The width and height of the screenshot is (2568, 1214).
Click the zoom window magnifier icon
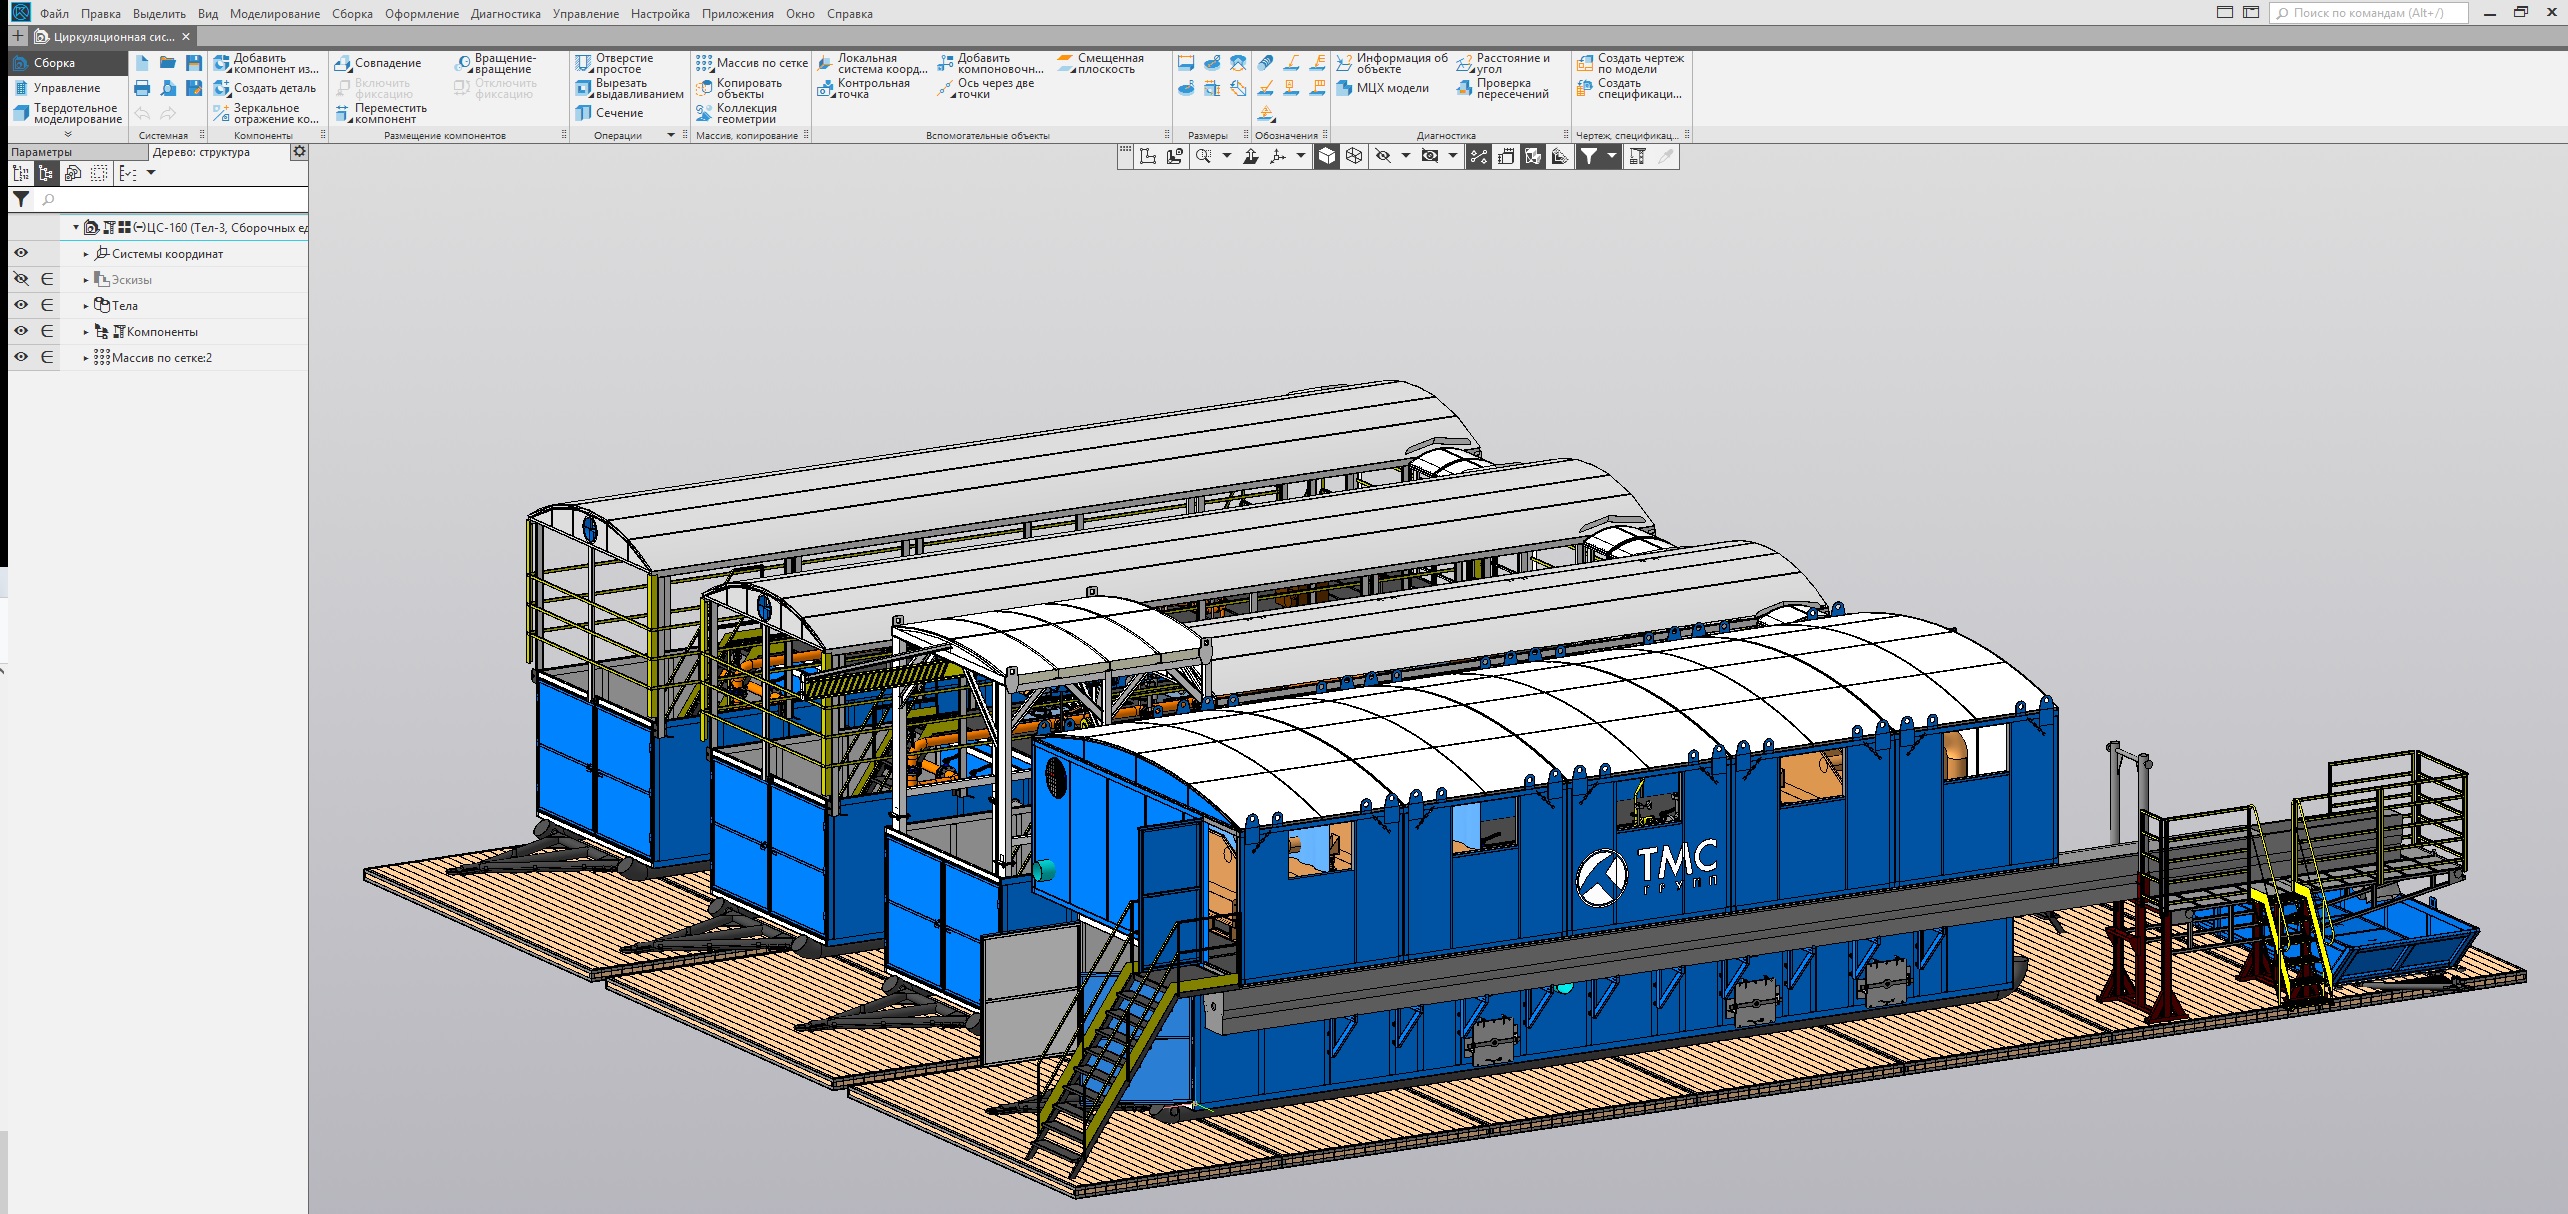click(1203, 156)
